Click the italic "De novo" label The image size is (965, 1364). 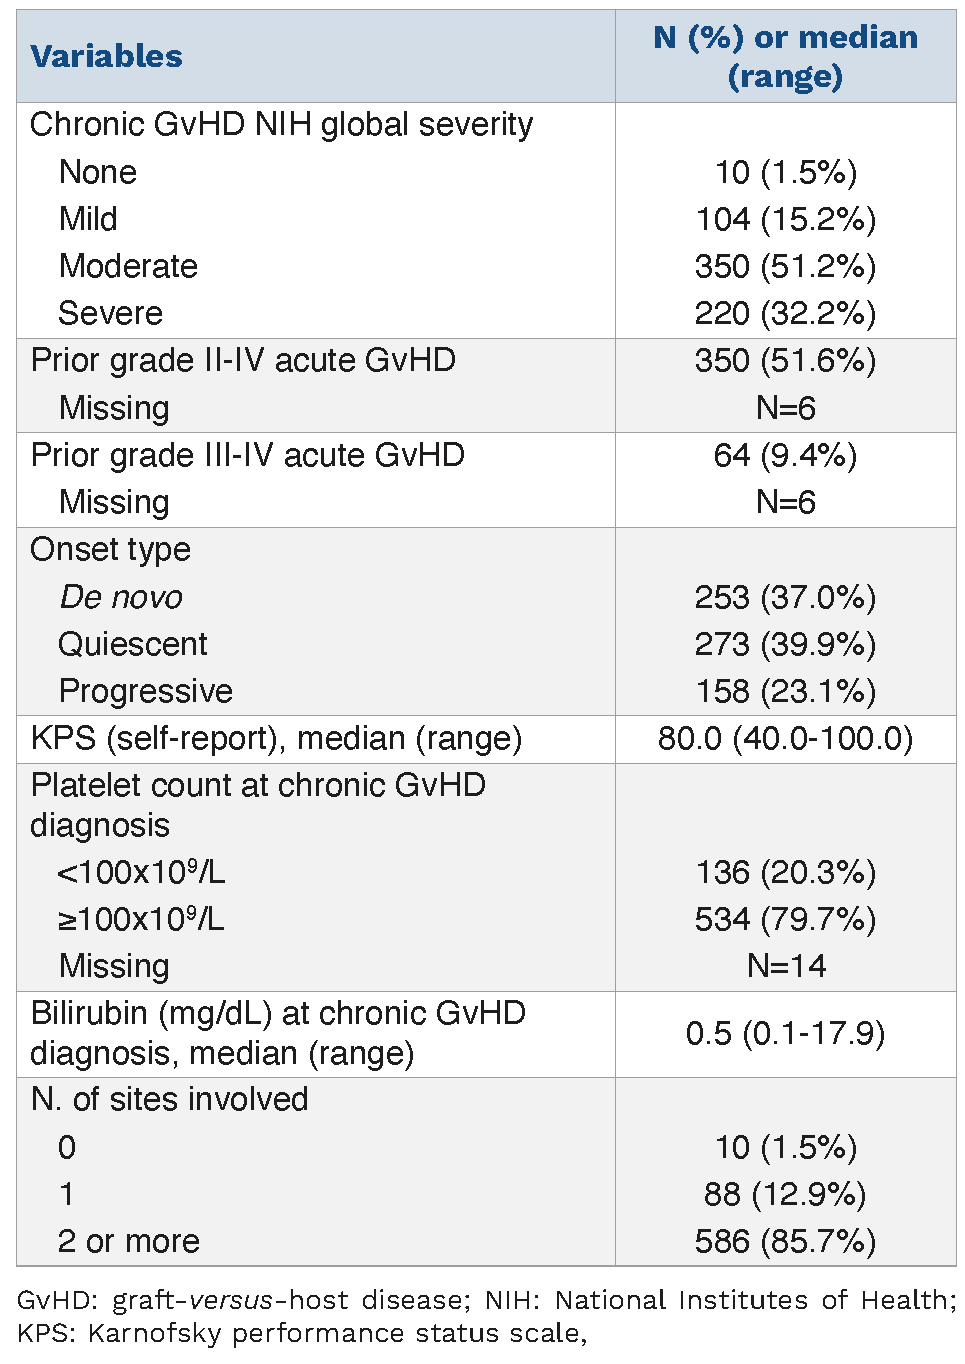(121, 597)
